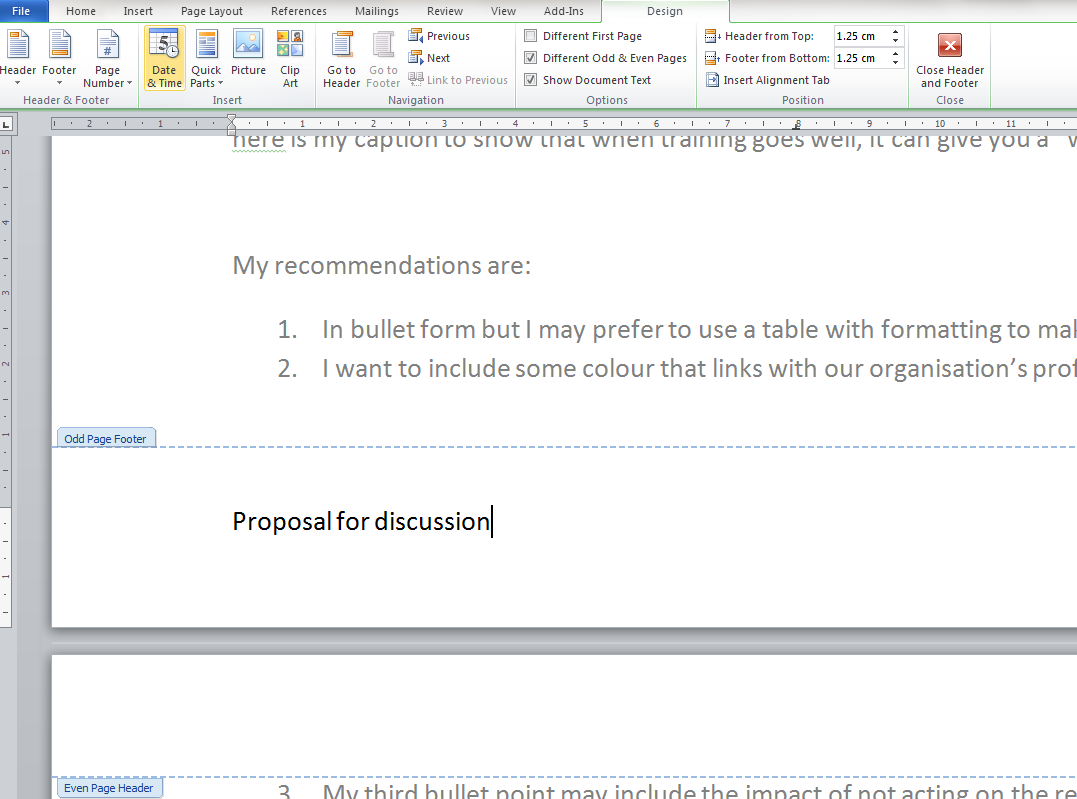The width and height of the screenshot is (1077, 799).
Task: Select the Design contextual tab
Action: coord(665,11)
